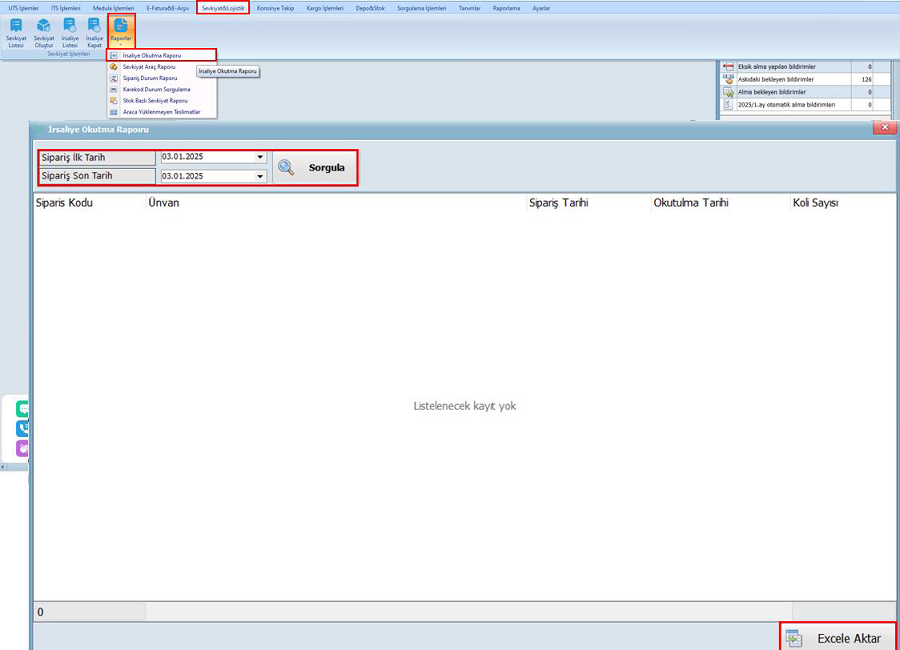The width and height of the screenshot is (900, 650).
Task: Click the Alma bekleyen bildirimler icon
Action: pyautogui.click(x=728, y=92)
